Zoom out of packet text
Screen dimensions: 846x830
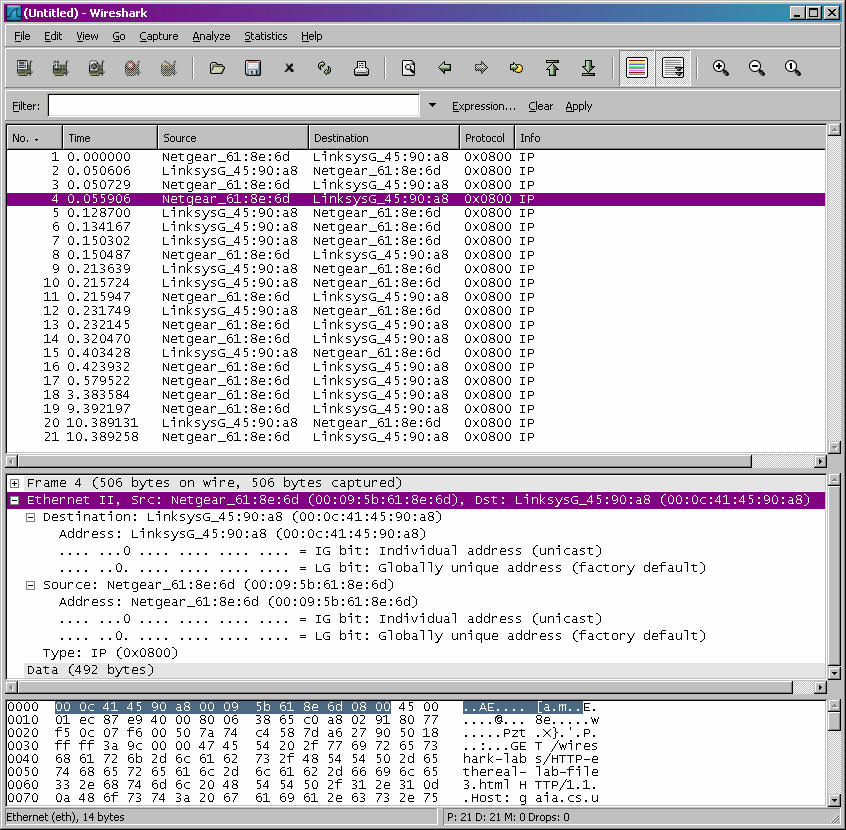(757, 68)
